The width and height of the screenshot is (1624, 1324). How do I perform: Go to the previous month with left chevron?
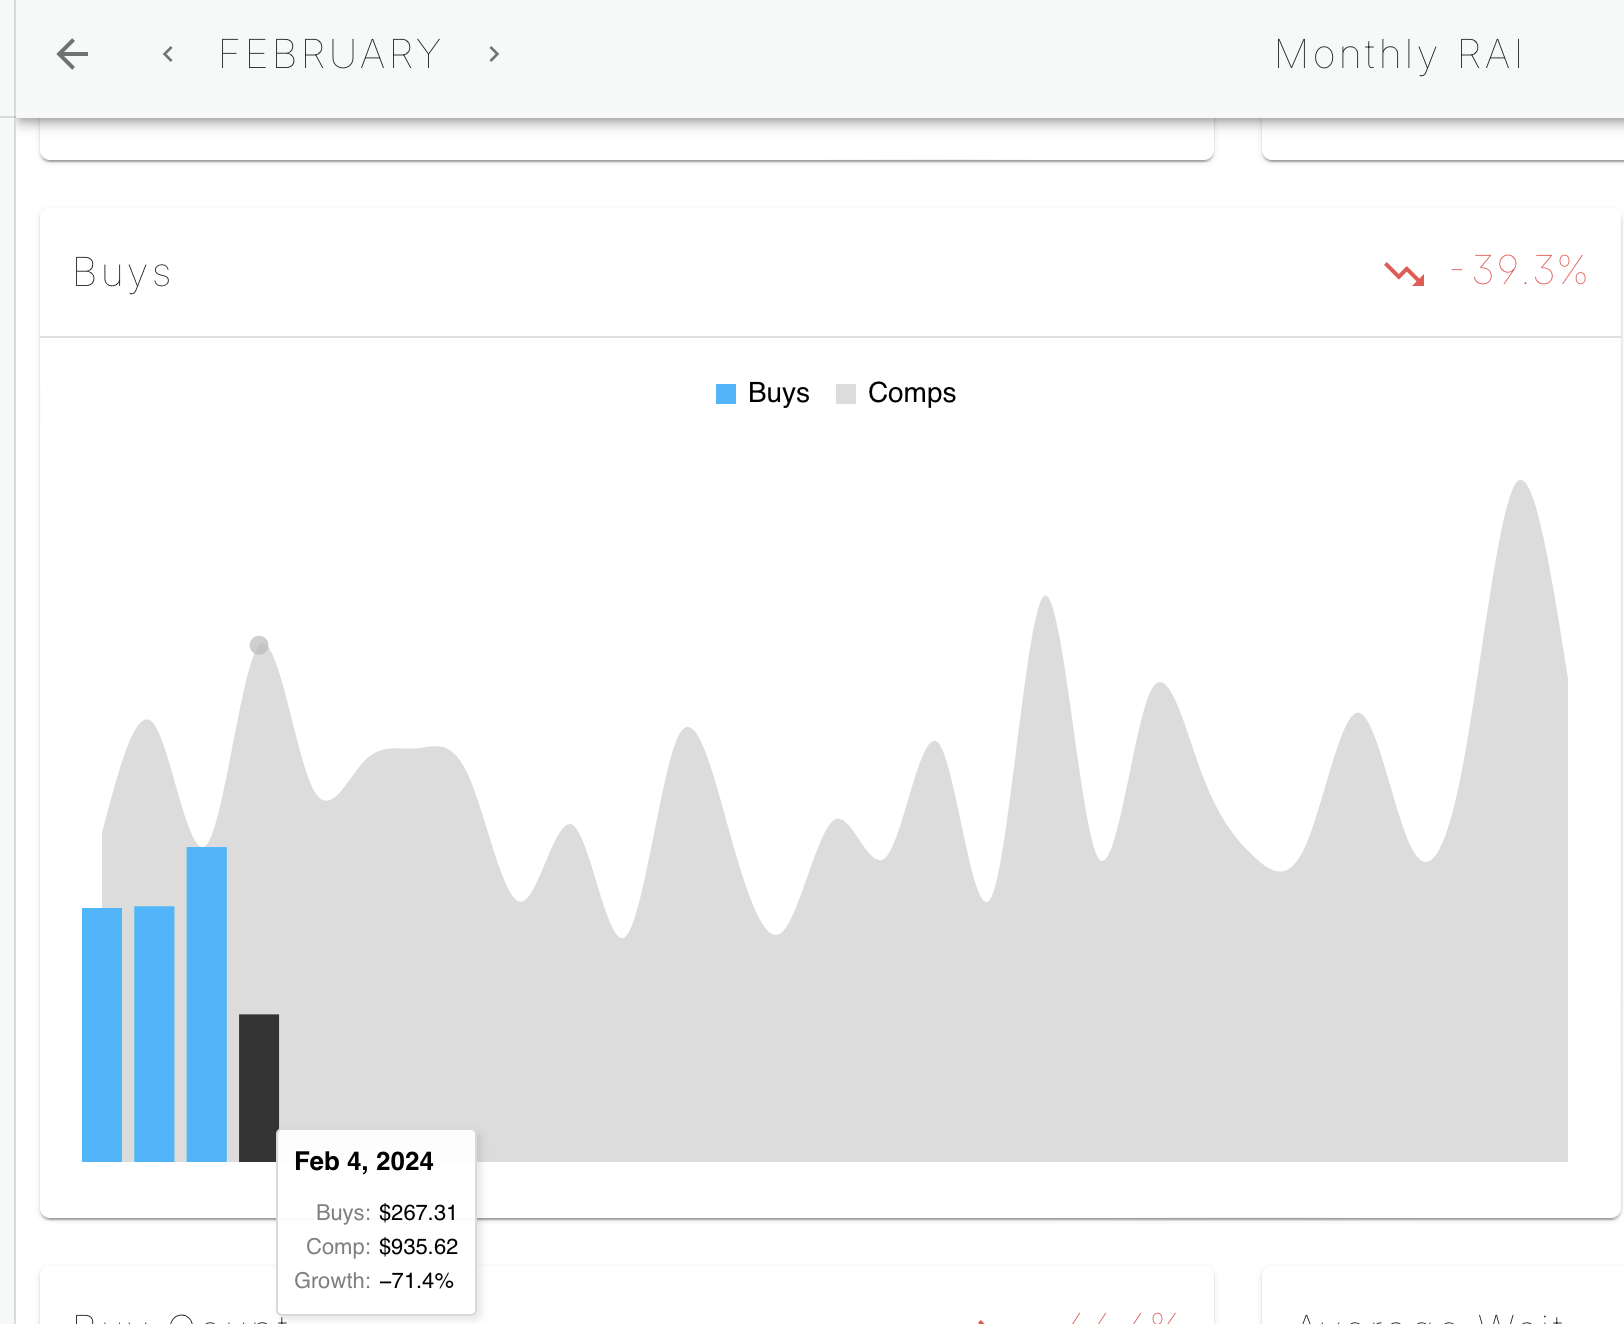pos(168,54)
